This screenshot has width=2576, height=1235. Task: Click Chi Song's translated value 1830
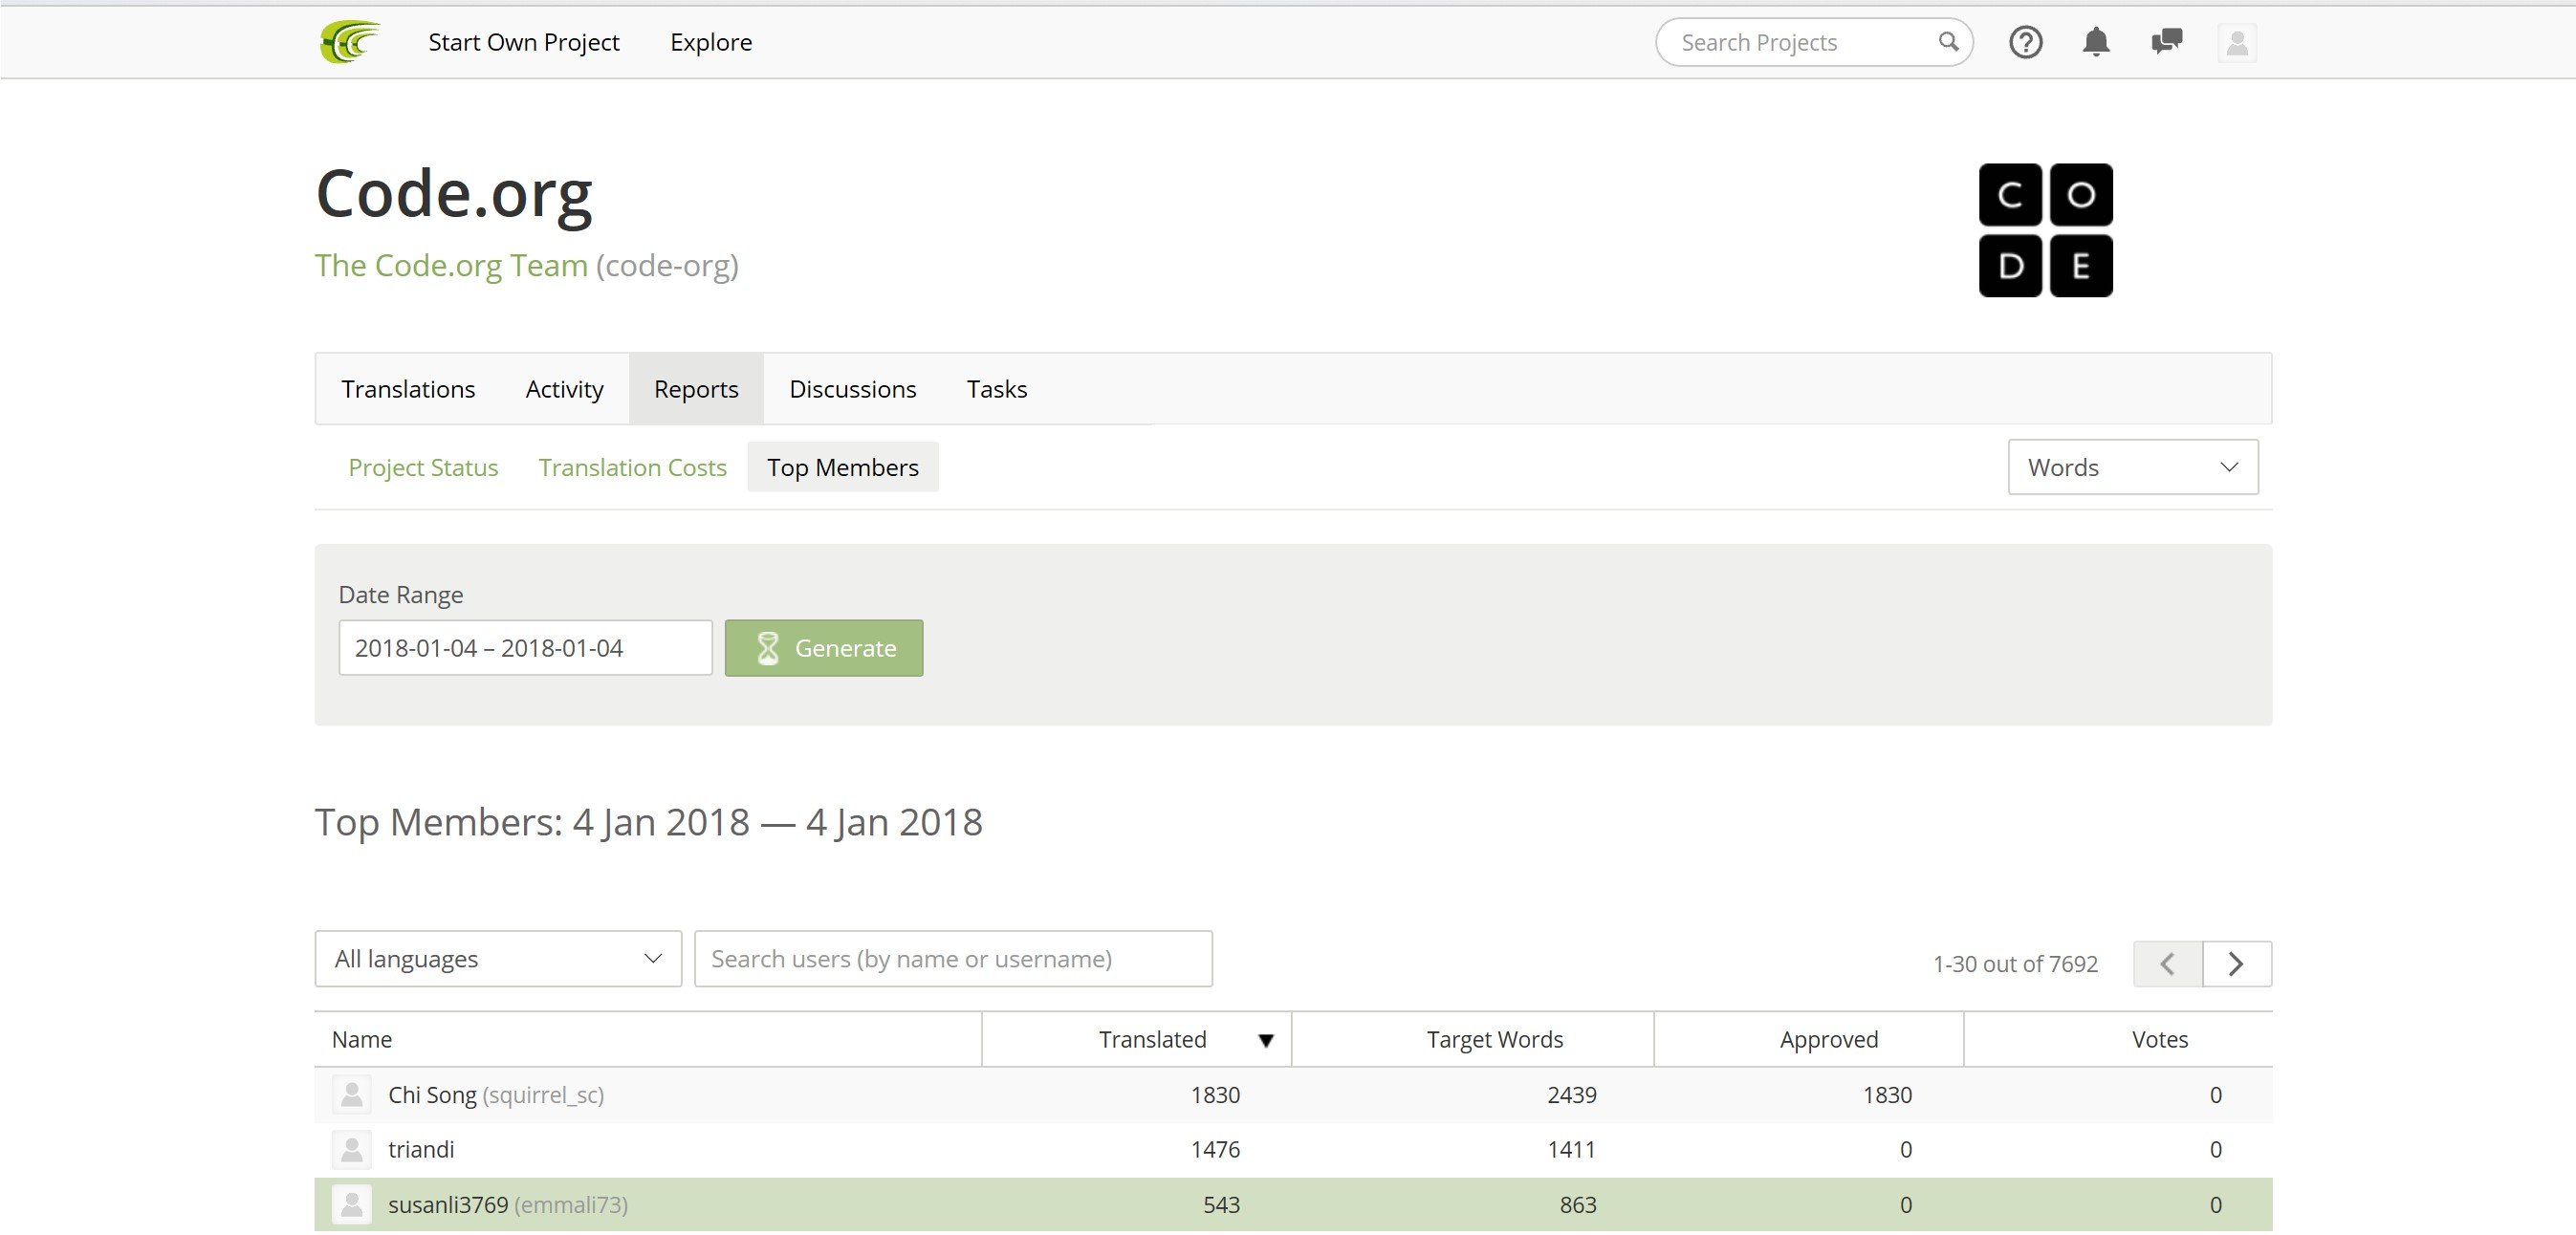1214,1094
